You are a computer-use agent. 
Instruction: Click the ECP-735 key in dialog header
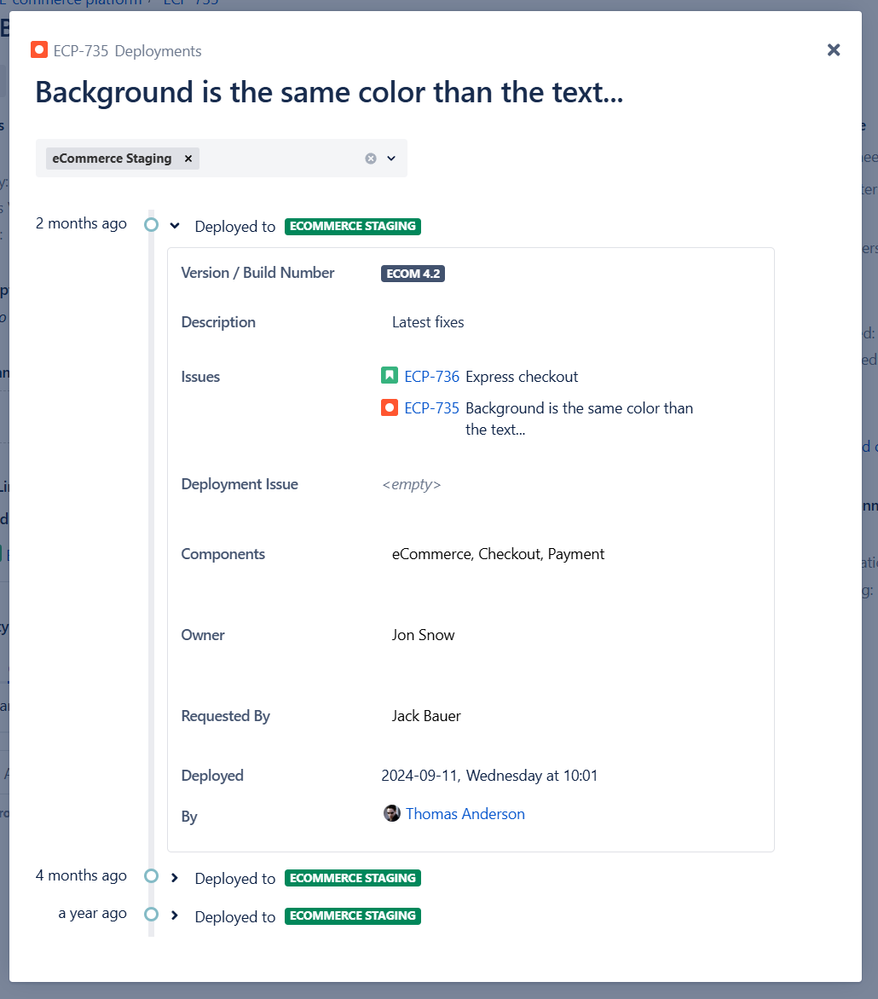click(80, 51)
